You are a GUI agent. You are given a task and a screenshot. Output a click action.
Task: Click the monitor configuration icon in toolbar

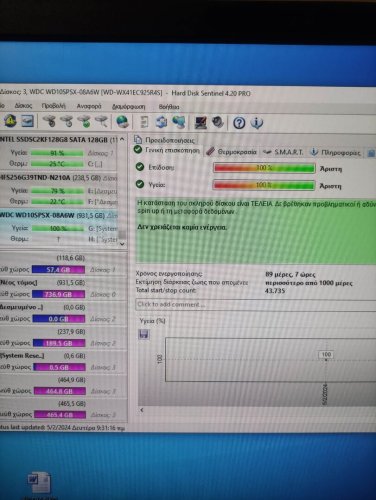coord(200,122)
